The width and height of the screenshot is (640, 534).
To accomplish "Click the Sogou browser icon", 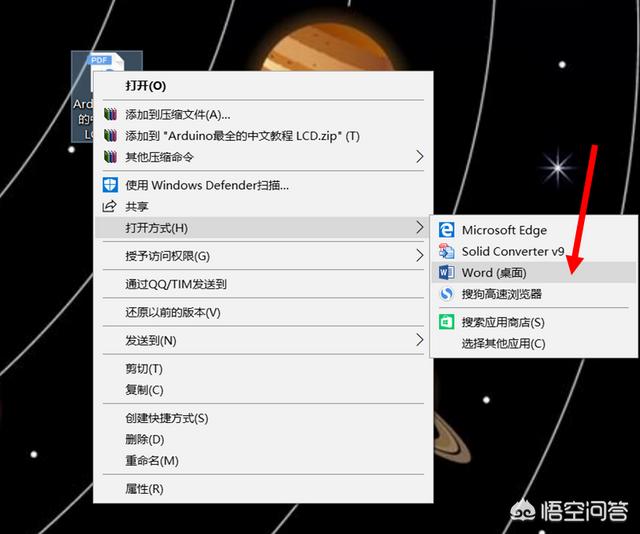I will pyautogui.click(x=446, y=294).
